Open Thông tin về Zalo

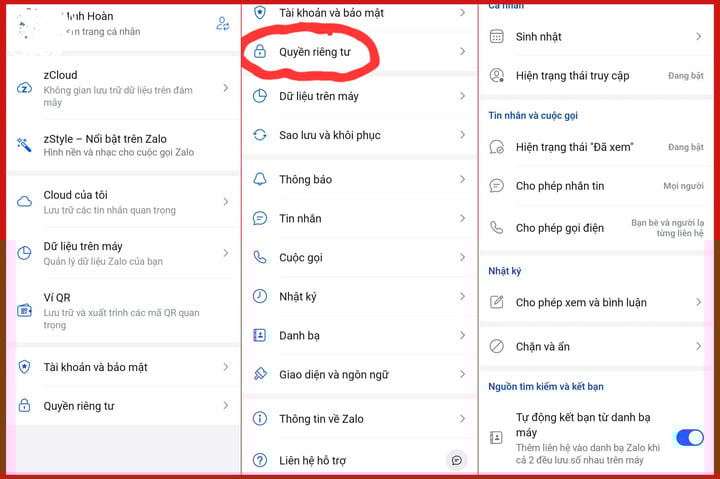[321, 419]
